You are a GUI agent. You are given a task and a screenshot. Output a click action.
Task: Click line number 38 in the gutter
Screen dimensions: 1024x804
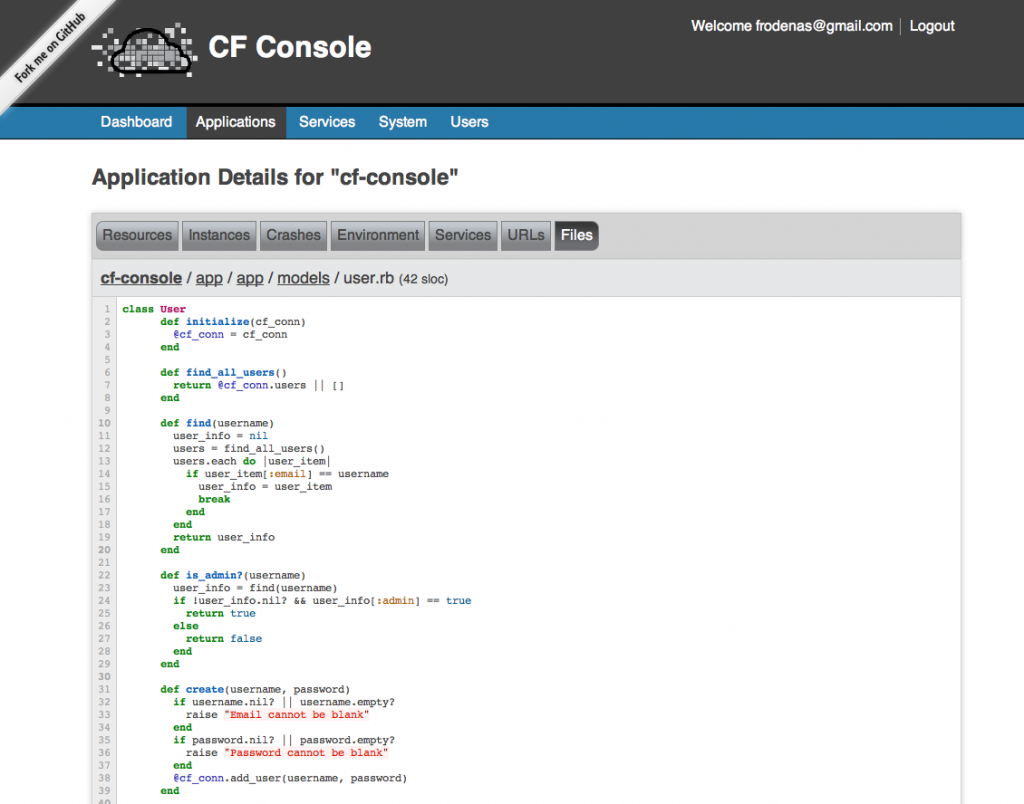[x=104, y=779]
